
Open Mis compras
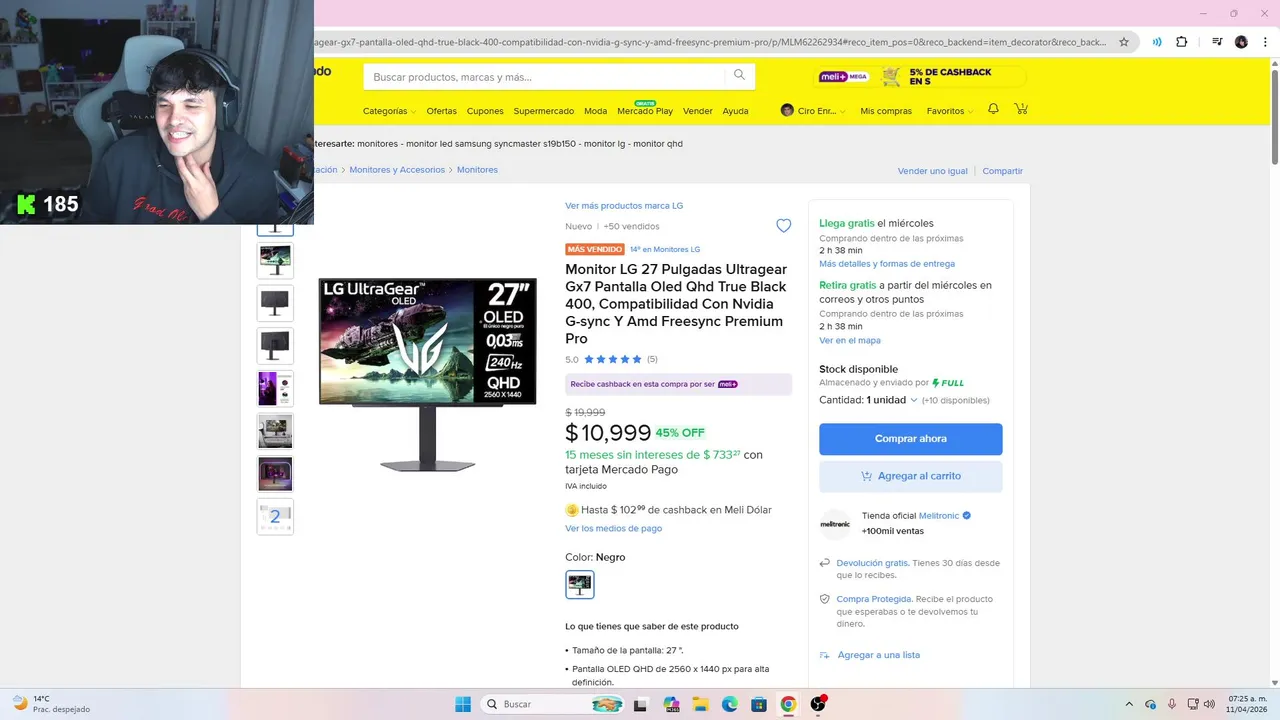886,111
